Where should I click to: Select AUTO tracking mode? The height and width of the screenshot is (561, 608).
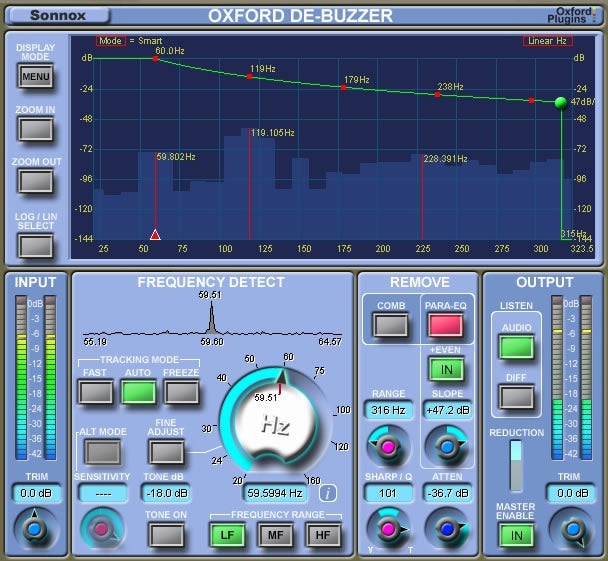139,391
